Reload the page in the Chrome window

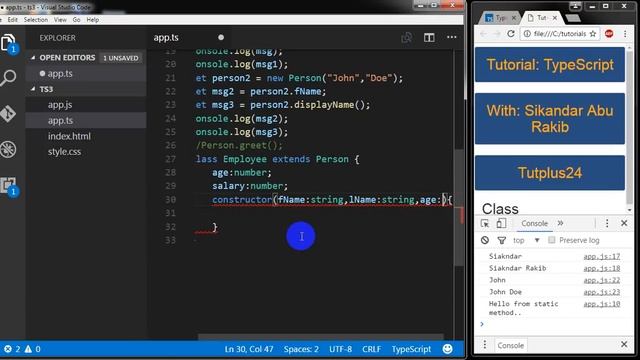click(511, 34)
